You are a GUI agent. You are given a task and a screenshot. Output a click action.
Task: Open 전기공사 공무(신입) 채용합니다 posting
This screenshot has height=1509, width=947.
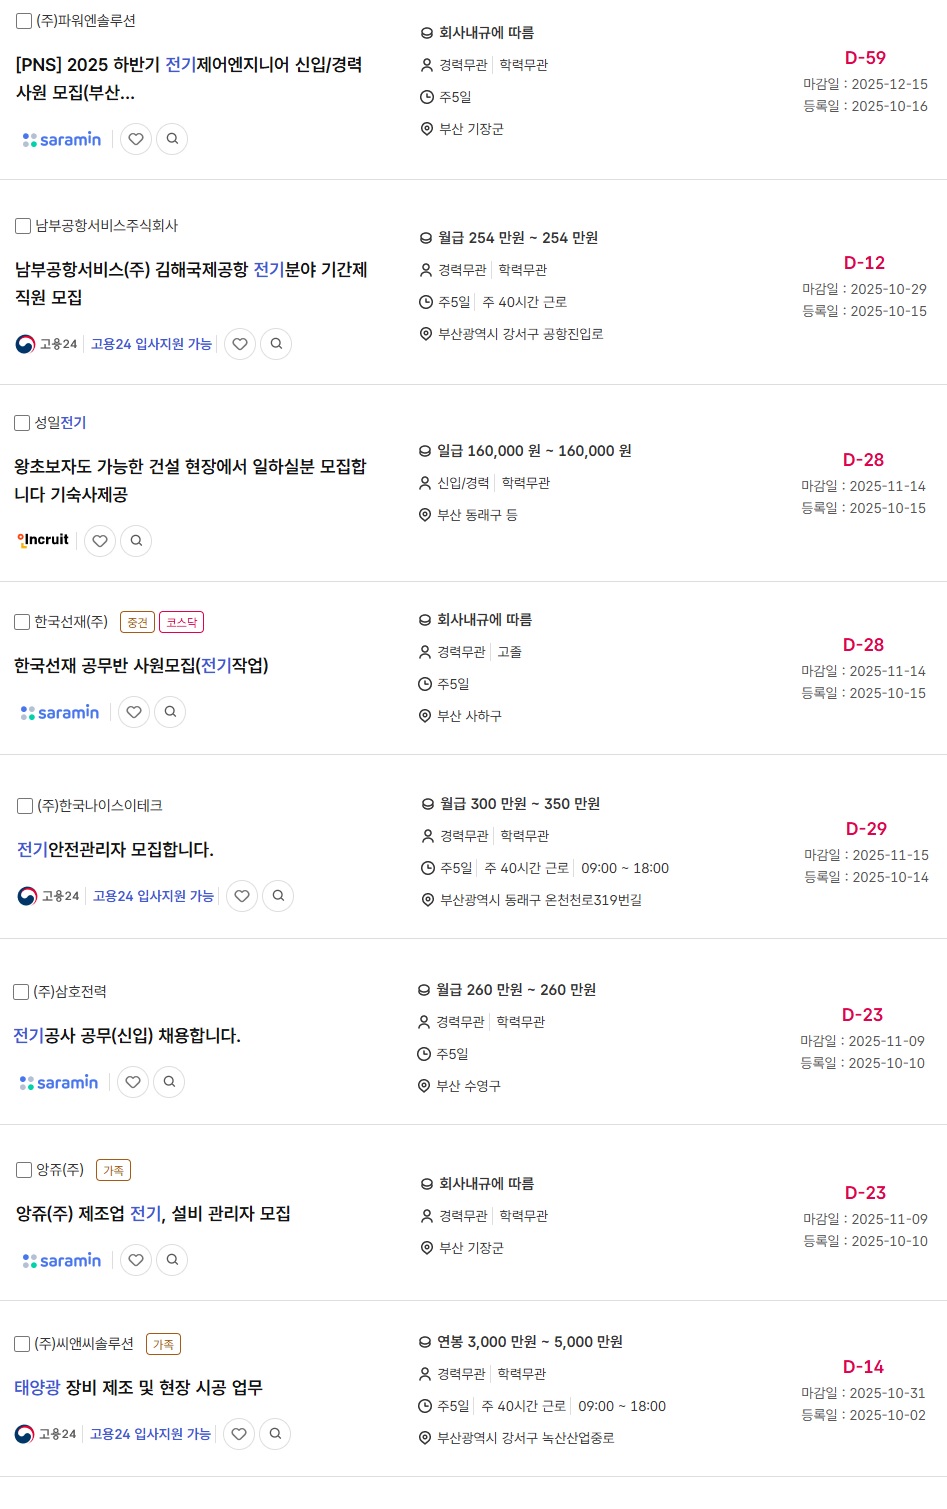coord(127,1036)
